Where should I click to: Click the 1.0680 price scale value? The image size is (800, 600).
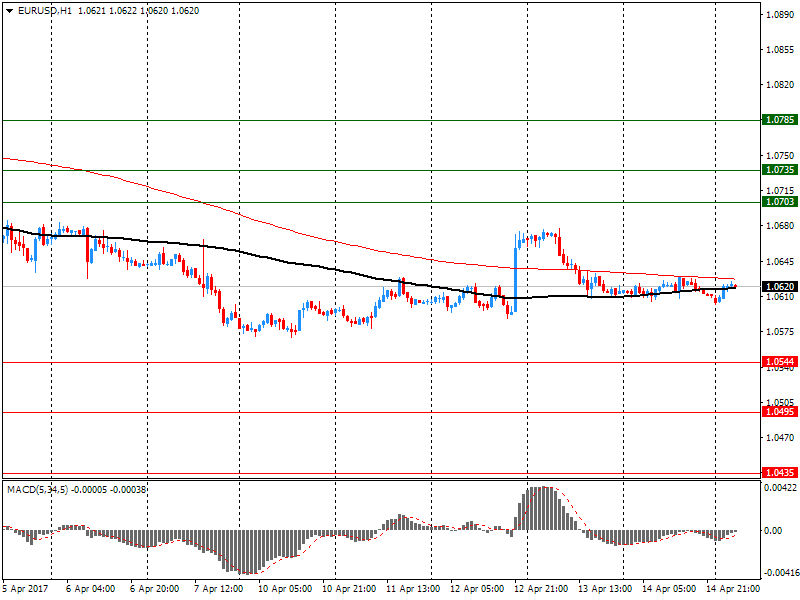(781, 226)
